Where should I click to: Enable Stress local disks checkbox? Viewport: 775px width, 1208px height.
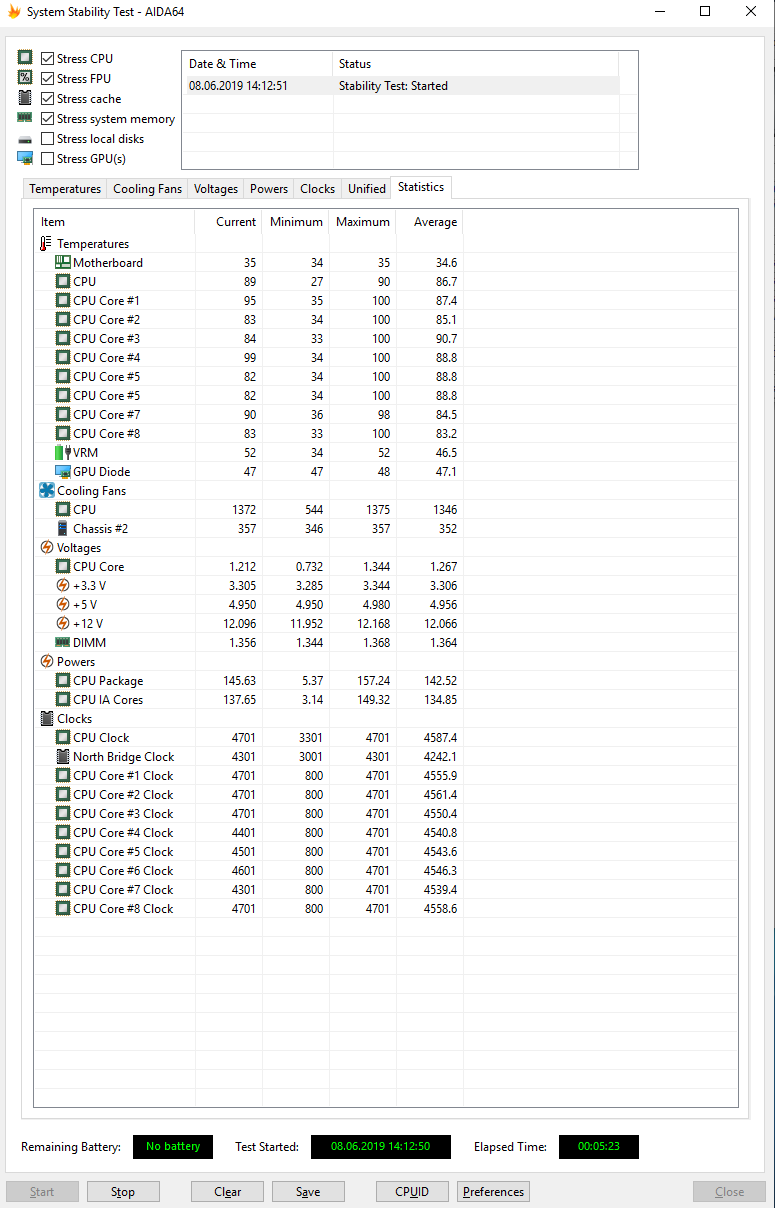[48, 139]
